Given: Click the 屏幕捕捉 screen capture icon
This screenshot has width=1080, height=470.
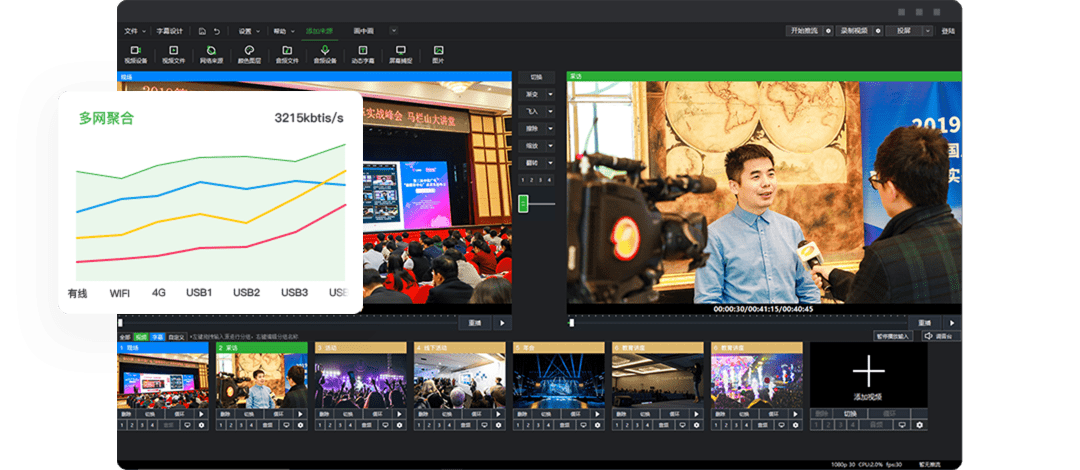Looking at the screenshot, I should pos(400,52).
